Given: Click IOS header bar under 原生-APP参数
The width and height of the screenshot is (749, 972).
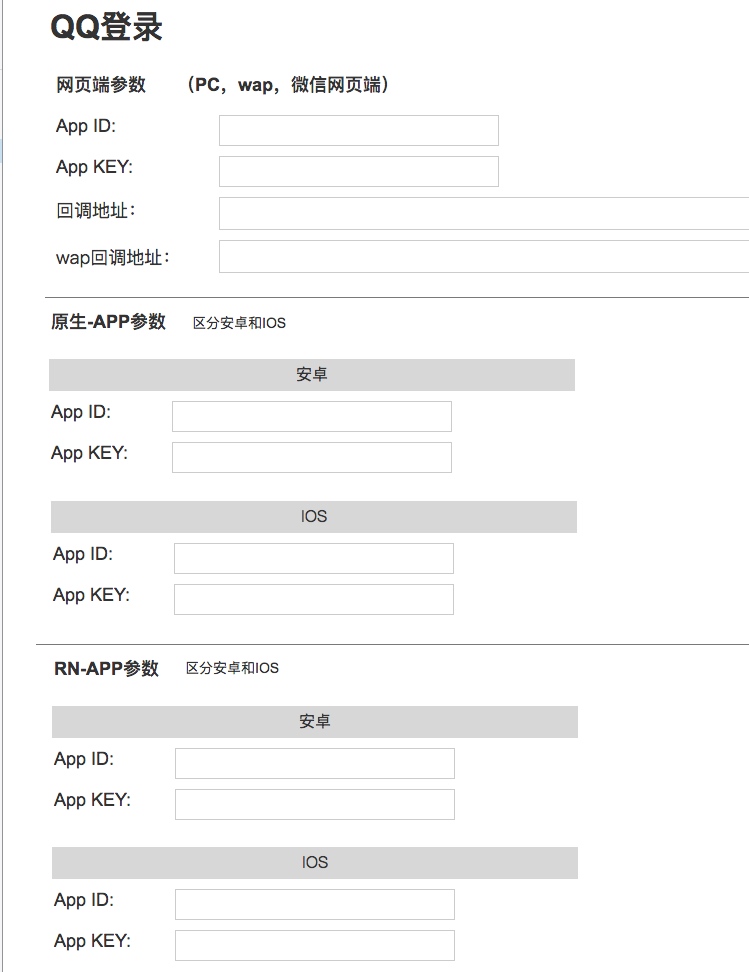Looking at the screenshot, I should [x=314, y=516].
